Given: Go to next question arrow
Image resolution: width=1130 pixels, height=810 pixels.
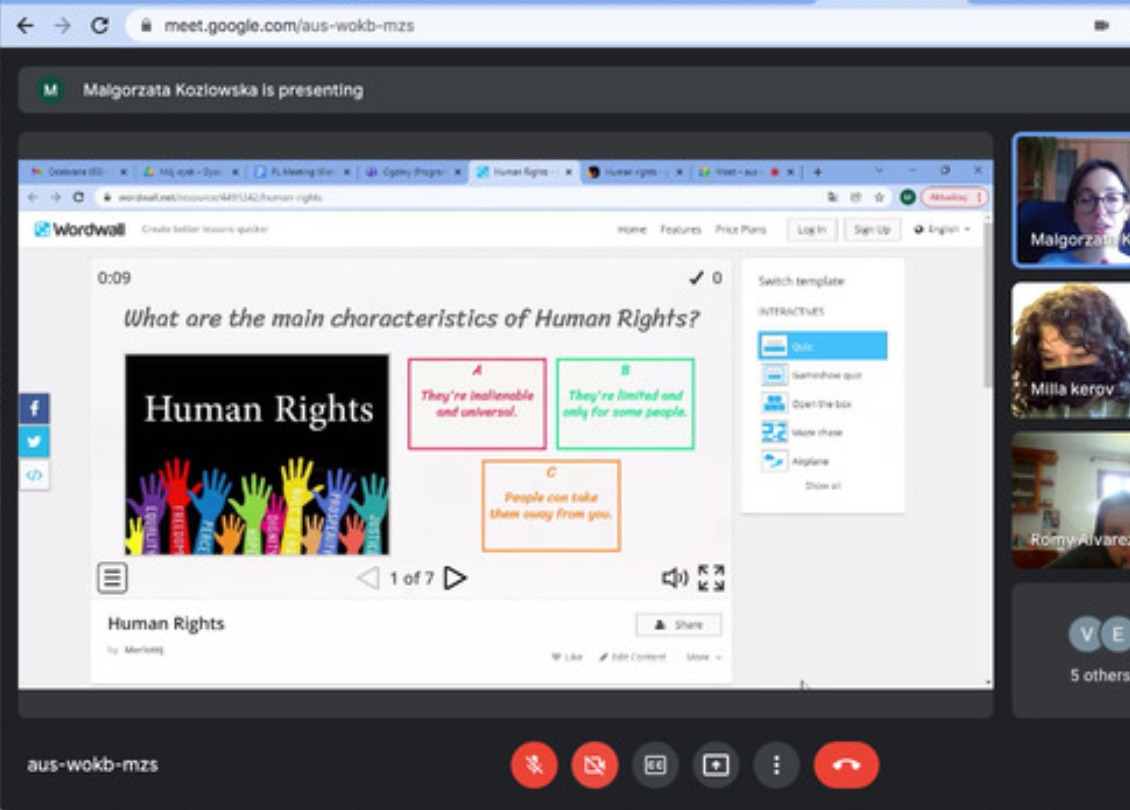Looking at the screenshot, I should [456, 578].
